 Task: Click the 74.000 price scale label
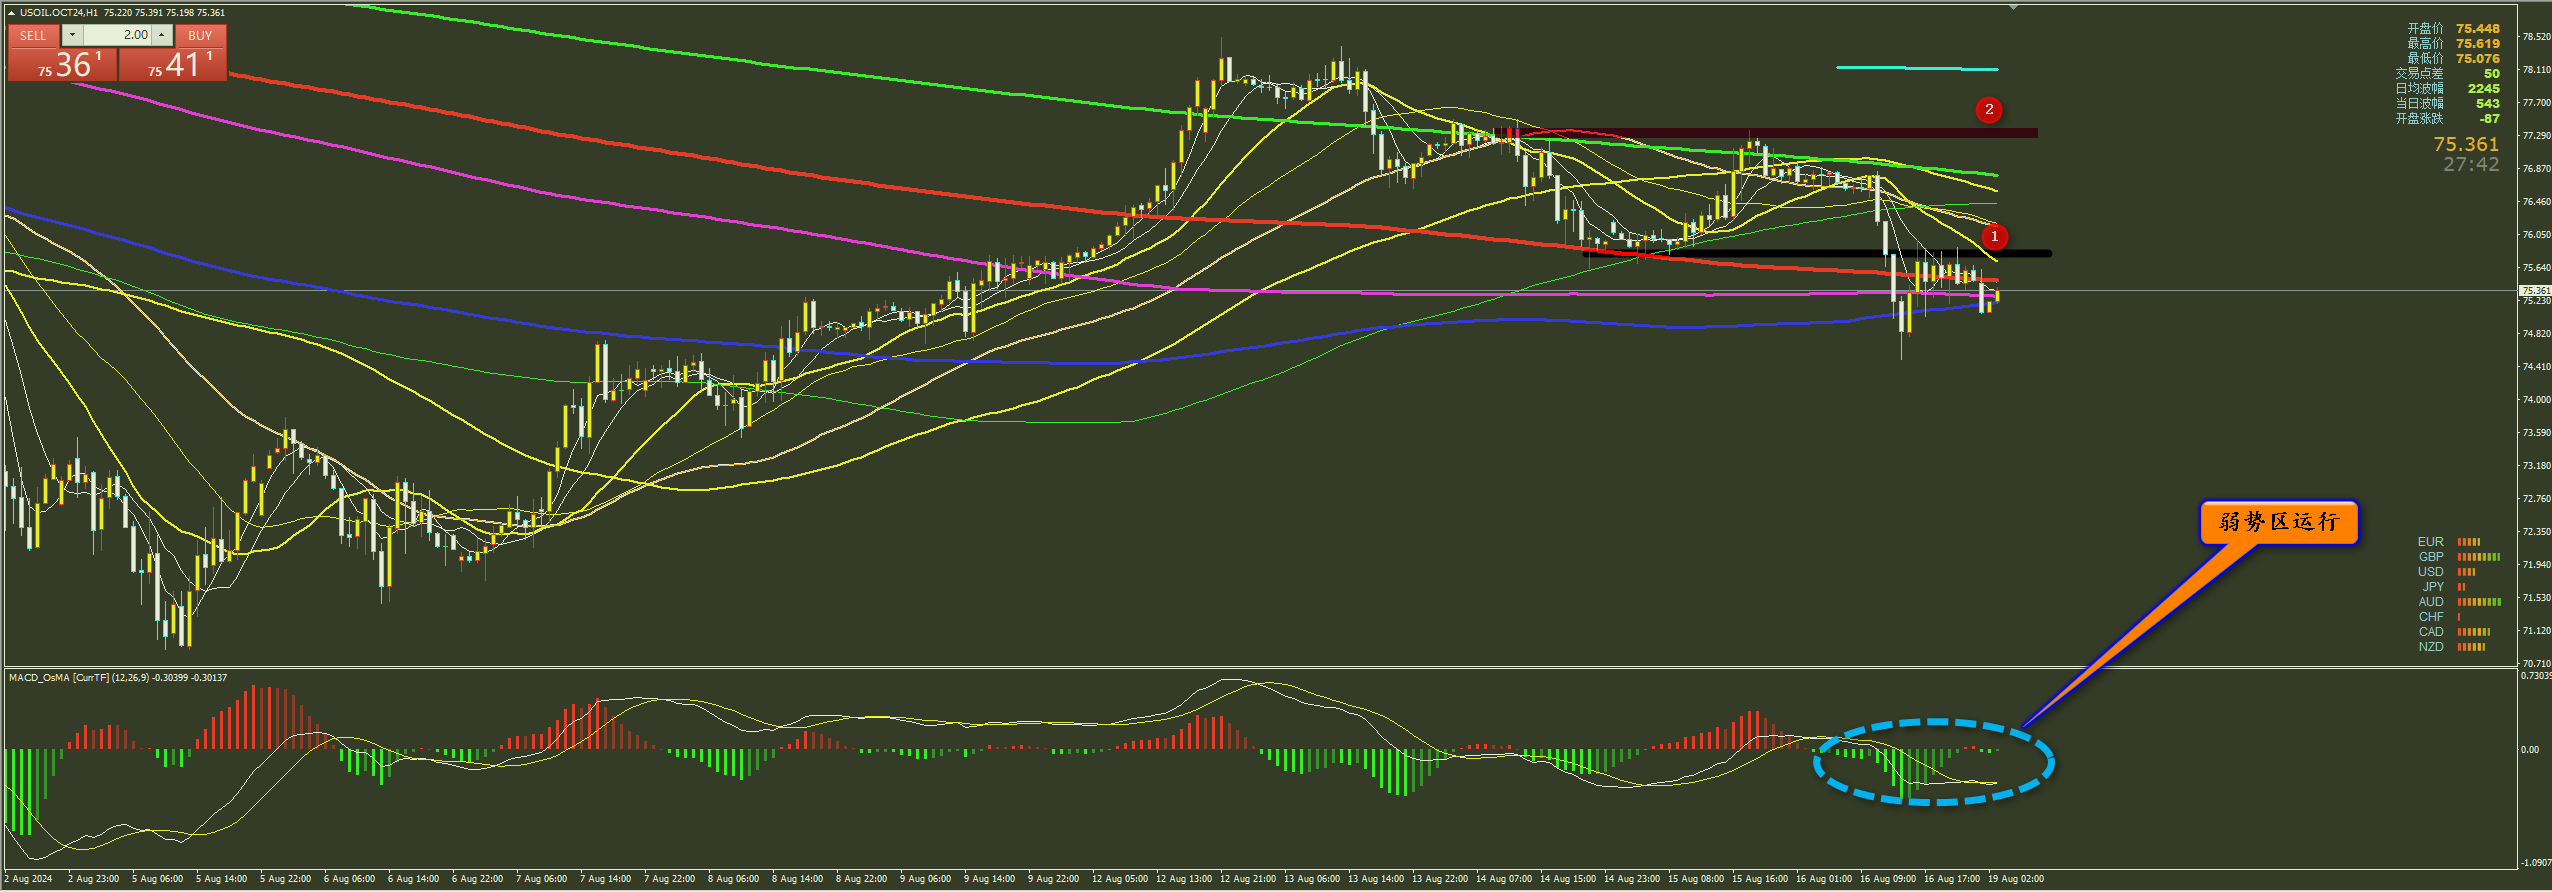click(2535, 400)
